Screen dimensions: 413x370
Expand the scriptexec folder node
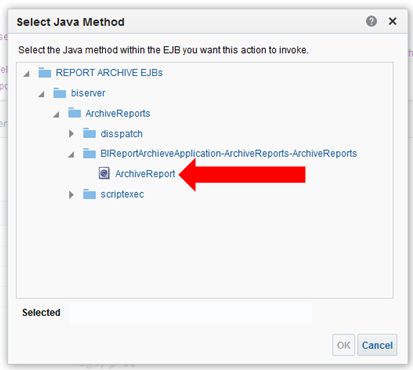pos(71,194)
